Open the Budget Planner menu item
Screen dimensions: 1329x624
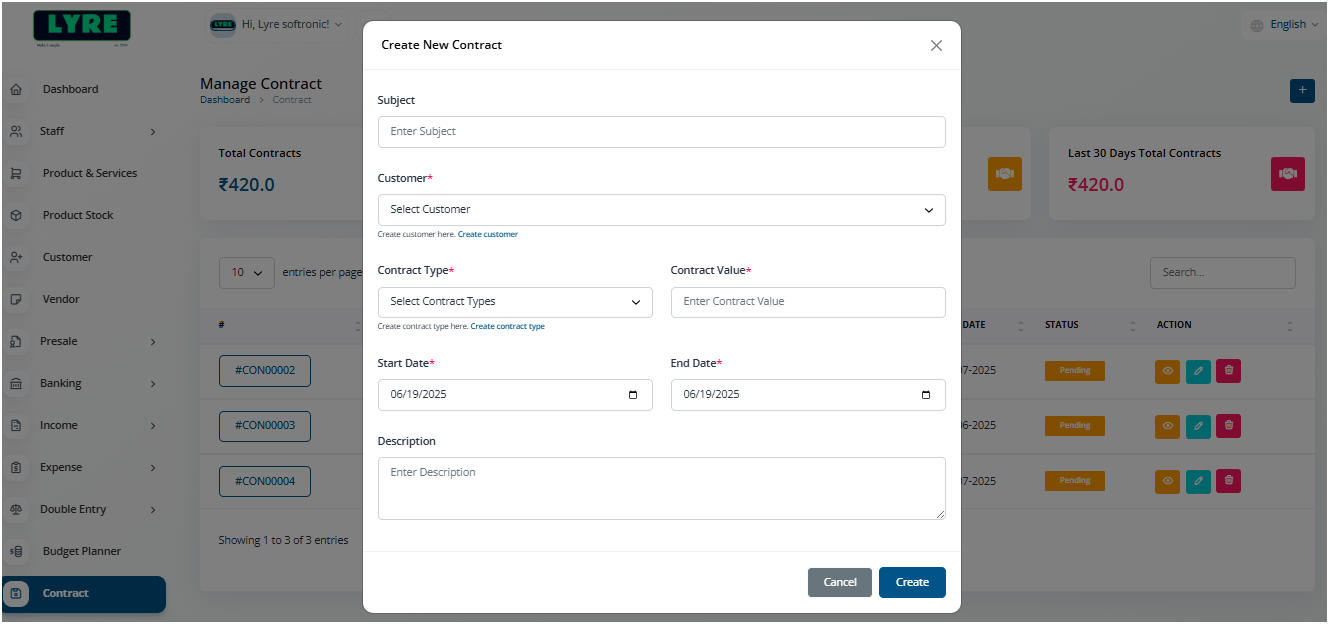coord(81,551)
